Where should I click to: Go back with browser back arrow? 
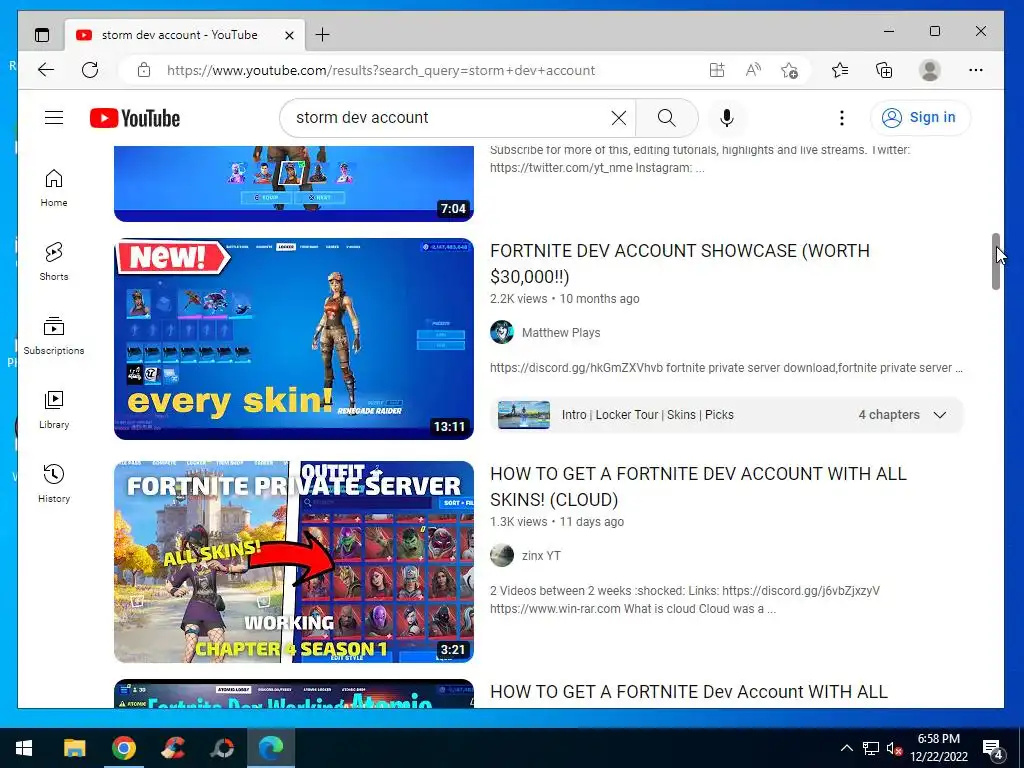(x=46, y=70)
